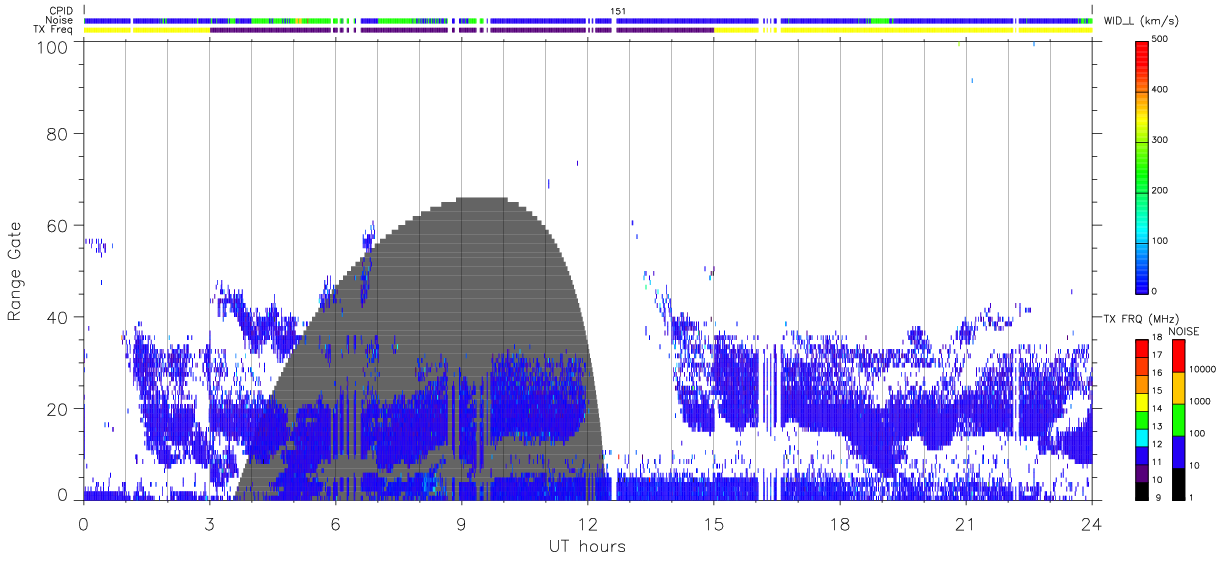Click the '9' label on TX FRQ legend
Screen dimensions: 1228x567
1157,497
